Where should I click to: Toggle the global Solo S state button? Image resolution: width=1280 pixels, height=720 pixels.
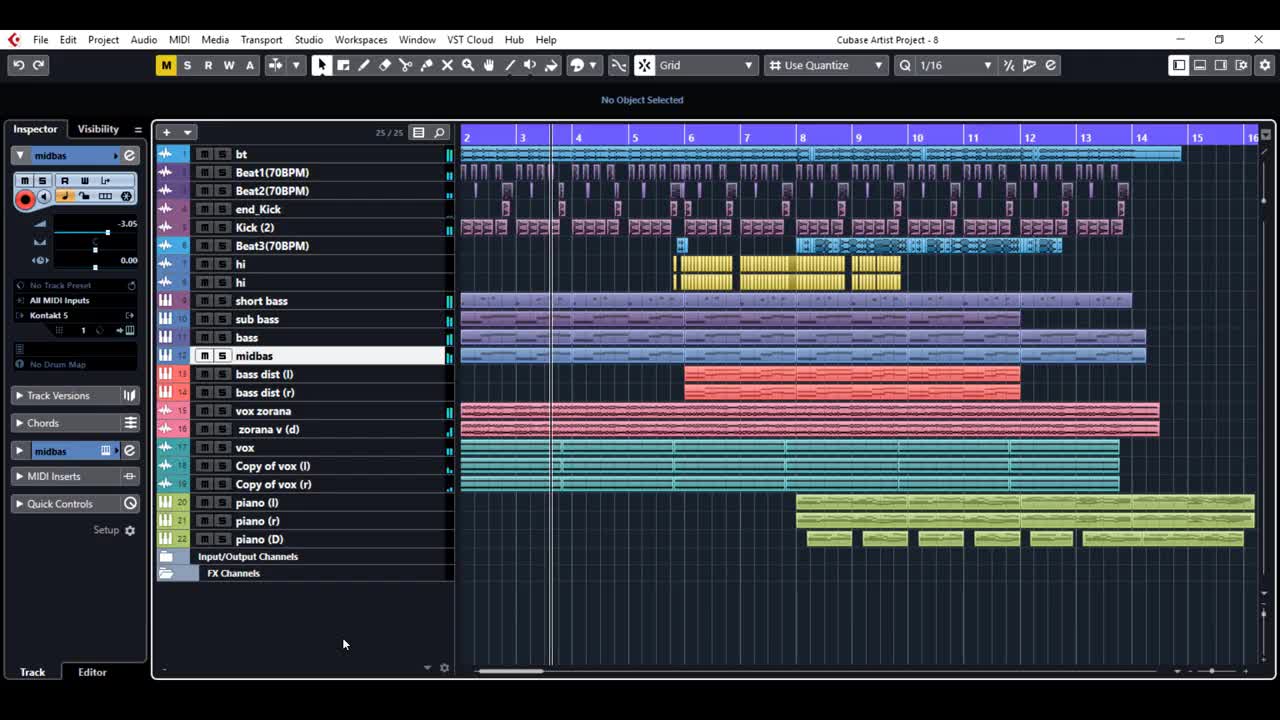click(x=187, y=65)
